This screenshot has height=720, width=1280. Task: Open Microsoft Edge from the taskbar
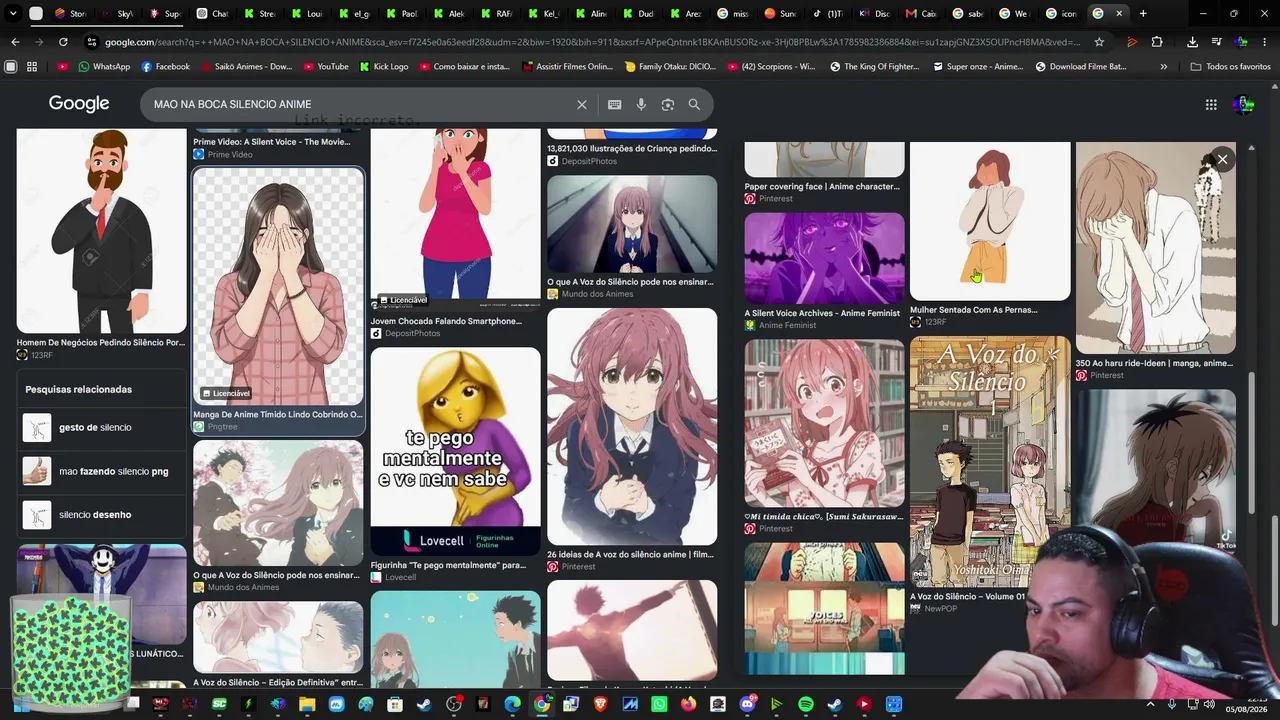513,705
